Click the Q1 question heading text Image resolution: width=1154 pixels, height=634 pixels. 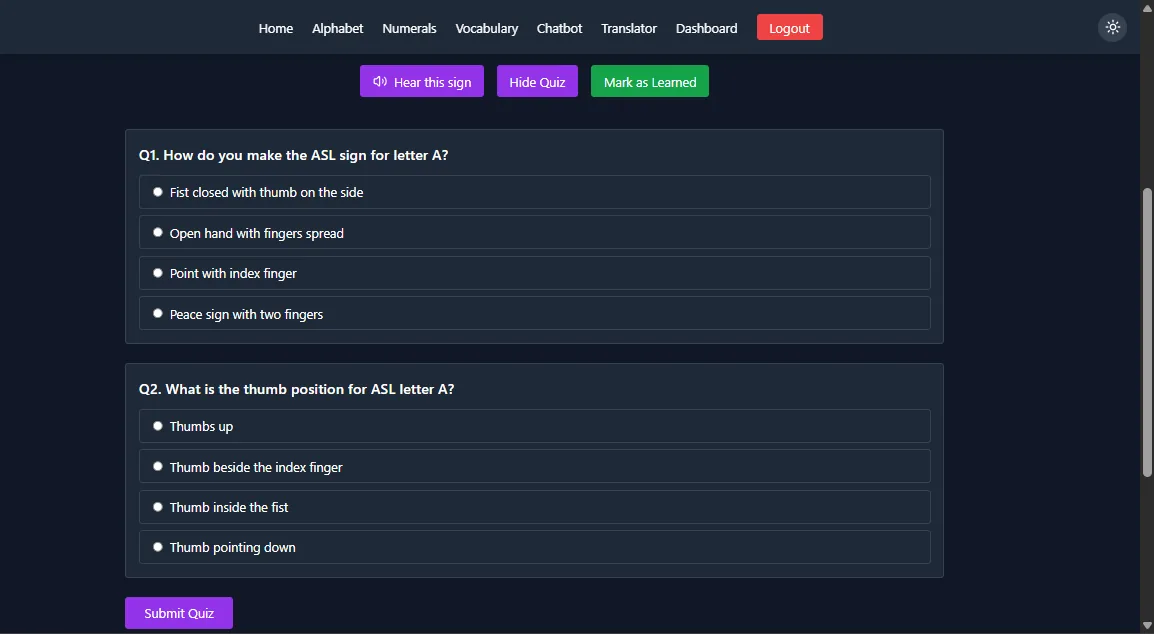[x=294, y=155]
